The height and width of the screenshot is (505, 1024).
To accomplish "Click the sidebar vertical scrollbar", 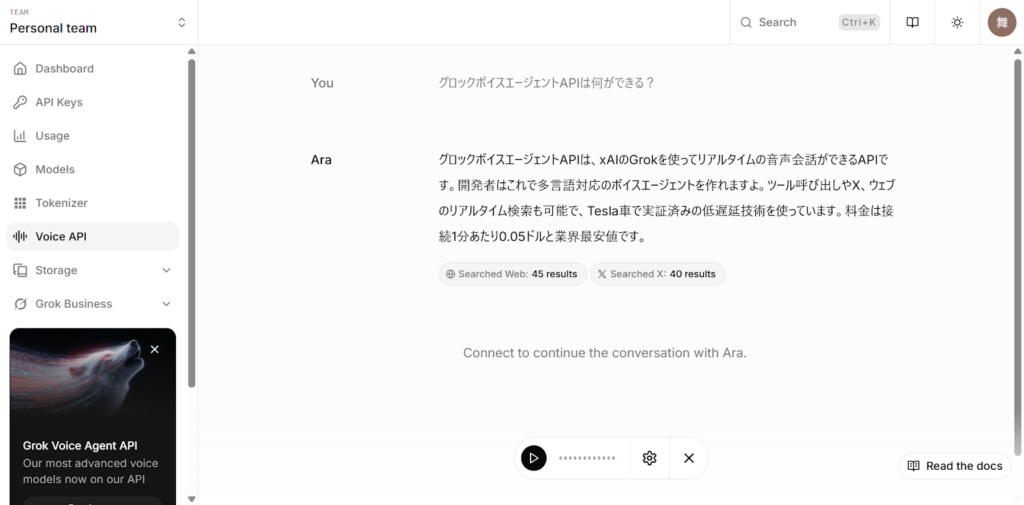I will (x=191, y=222).
